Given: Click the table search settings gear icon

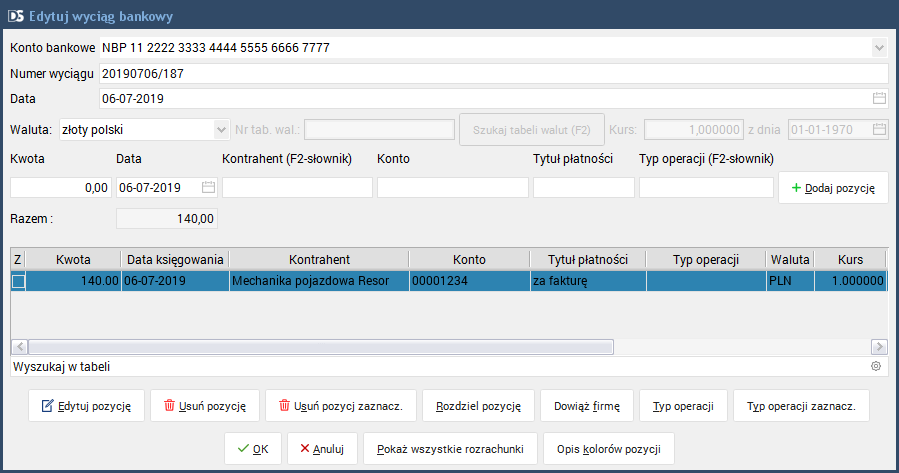Looking at the screenshot, I should (875, 366).
